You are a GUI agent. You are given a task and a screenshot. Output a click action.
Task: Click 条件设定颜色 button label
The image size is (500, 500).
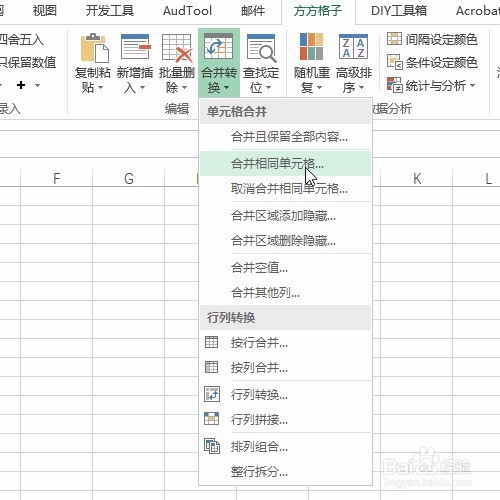click(x=441, y=62)
